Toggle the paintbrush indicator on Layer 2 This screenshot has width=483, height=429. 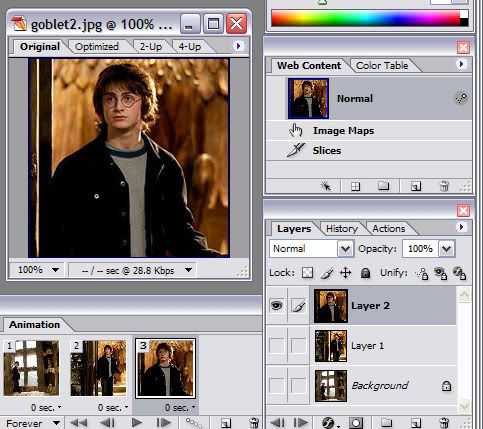(299, 305)
